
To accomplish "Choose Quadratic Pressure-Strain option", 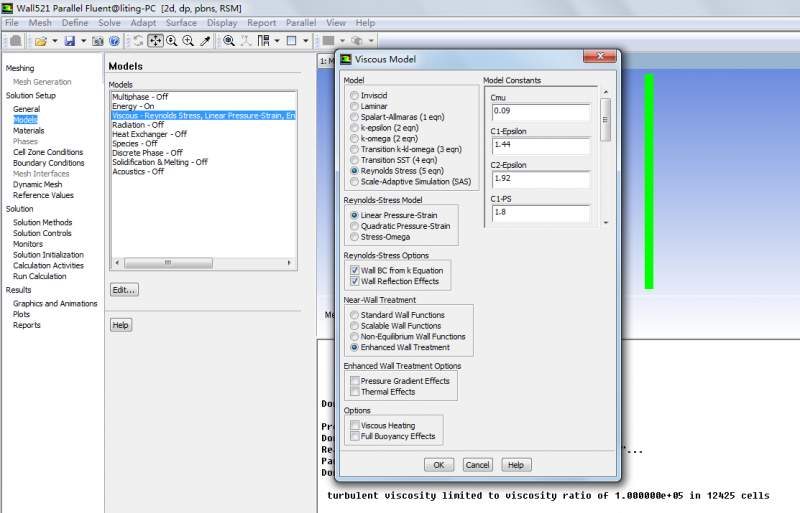I will point(354,226).
